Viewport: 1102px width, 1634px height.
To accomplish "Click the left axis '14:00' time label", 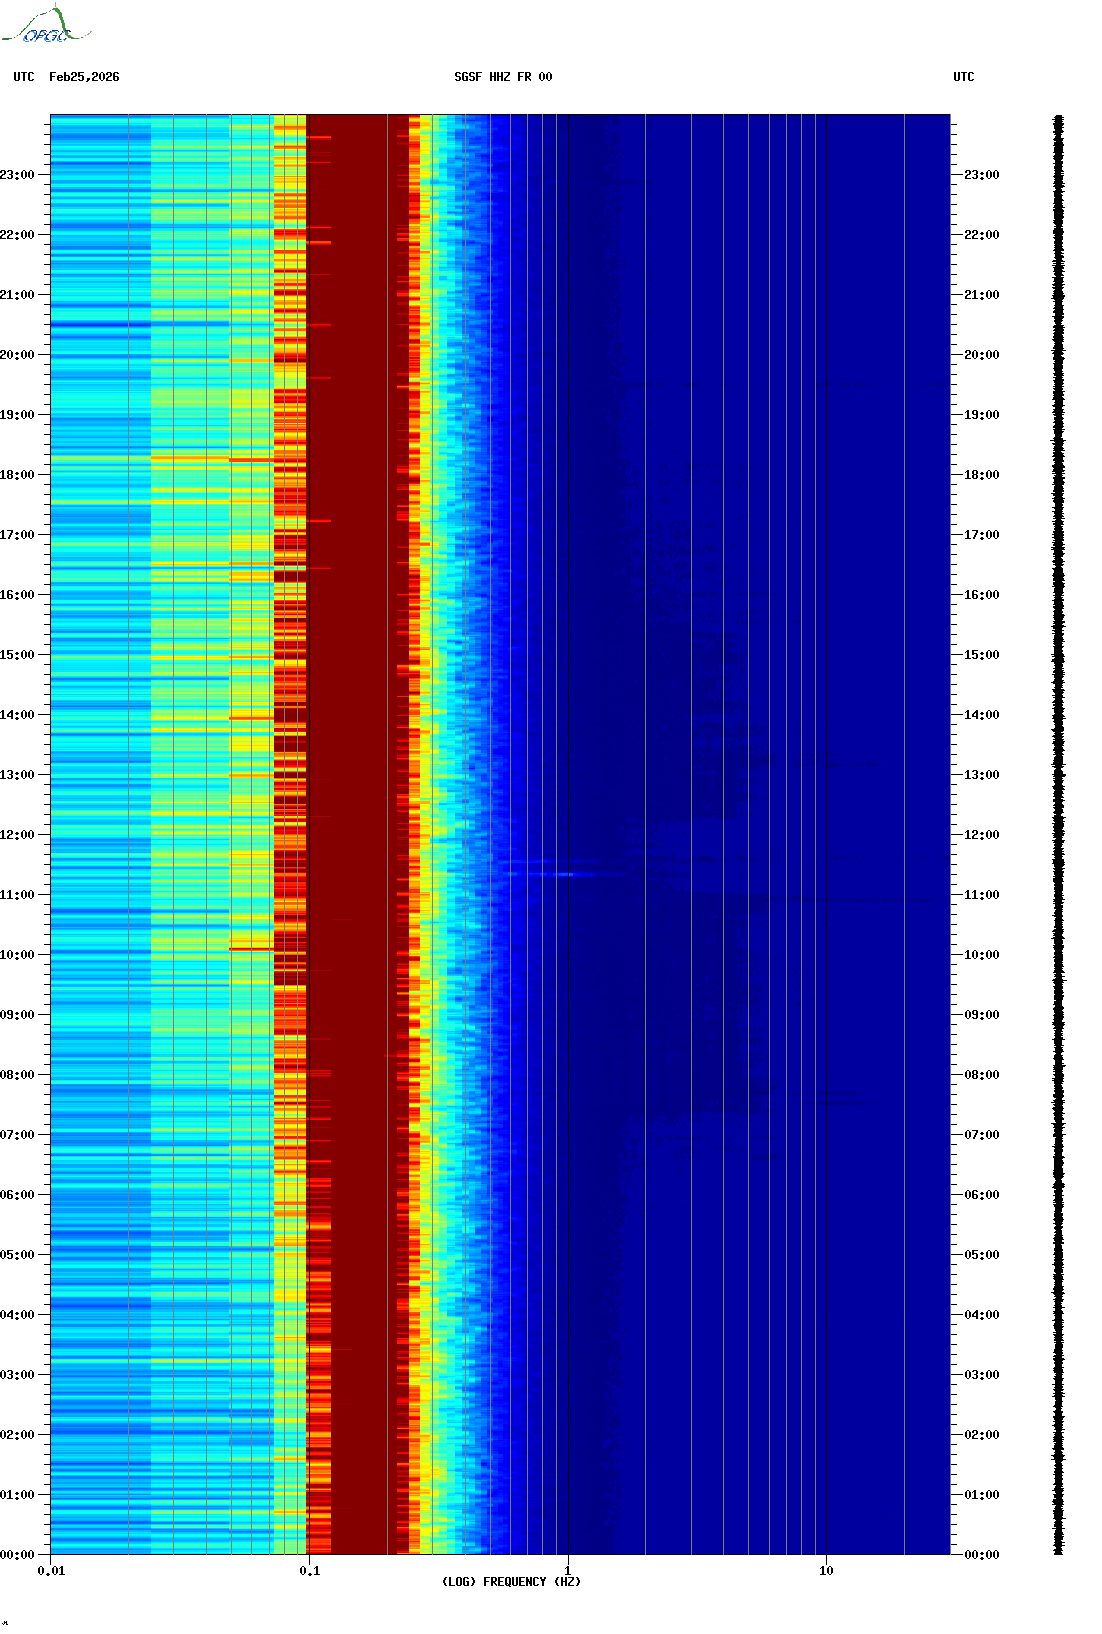I will tap(17, 715).
